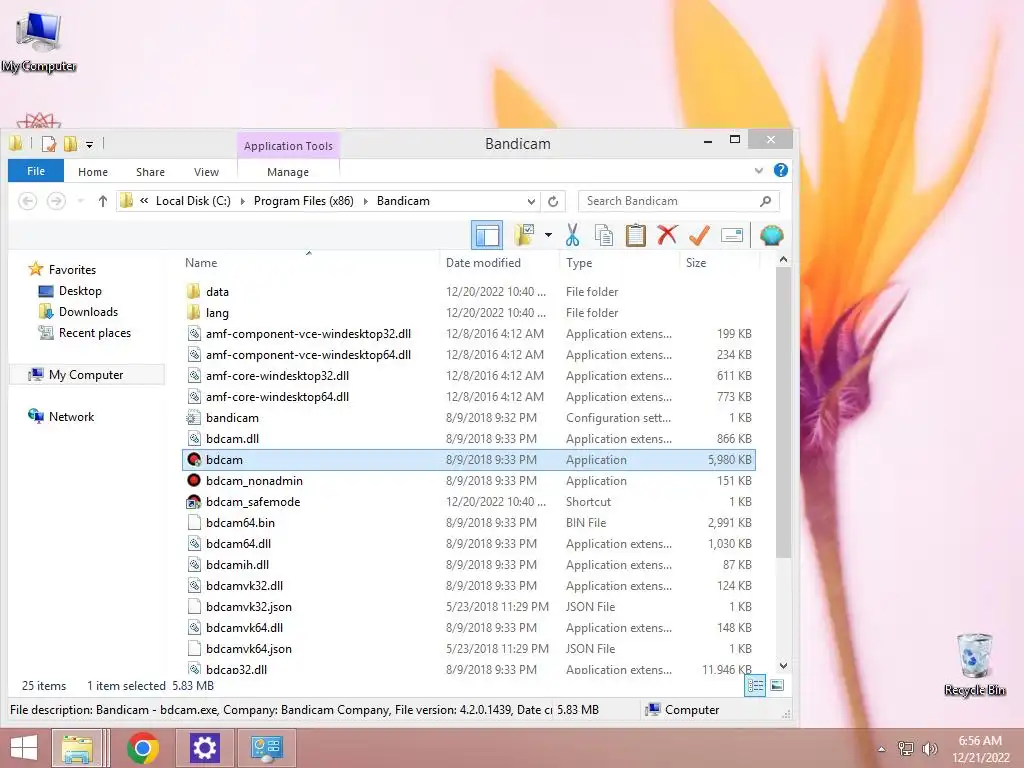This screenshot has height=768, width=1024.
Task: Open Chrome from the taskbar
Action: (143, 748)
